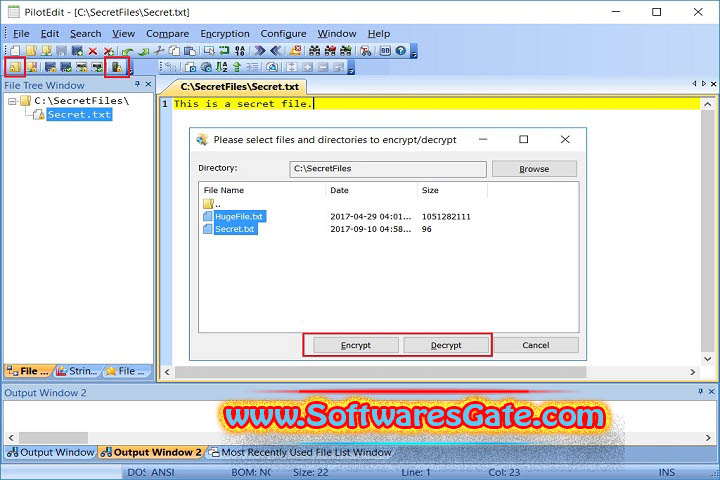Select the Output Window 2 tab

(x=152, y=452)
